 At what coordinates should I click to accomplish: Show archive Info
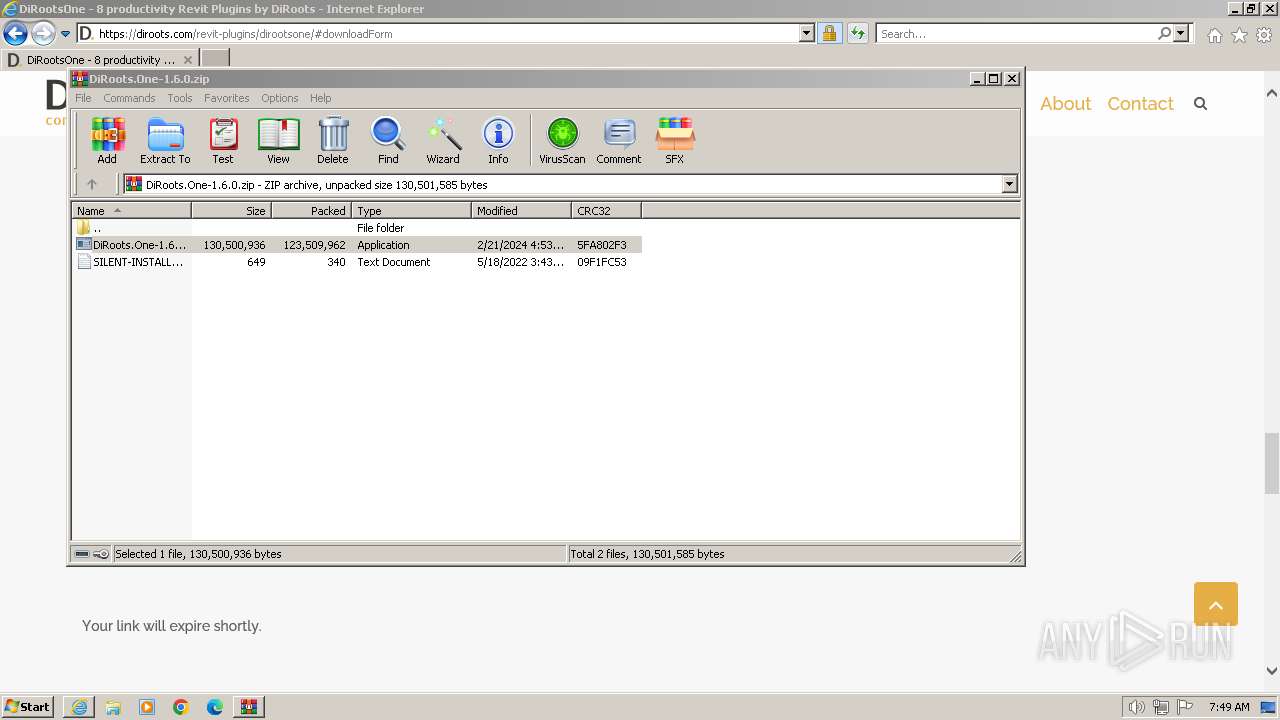[498, 140]
